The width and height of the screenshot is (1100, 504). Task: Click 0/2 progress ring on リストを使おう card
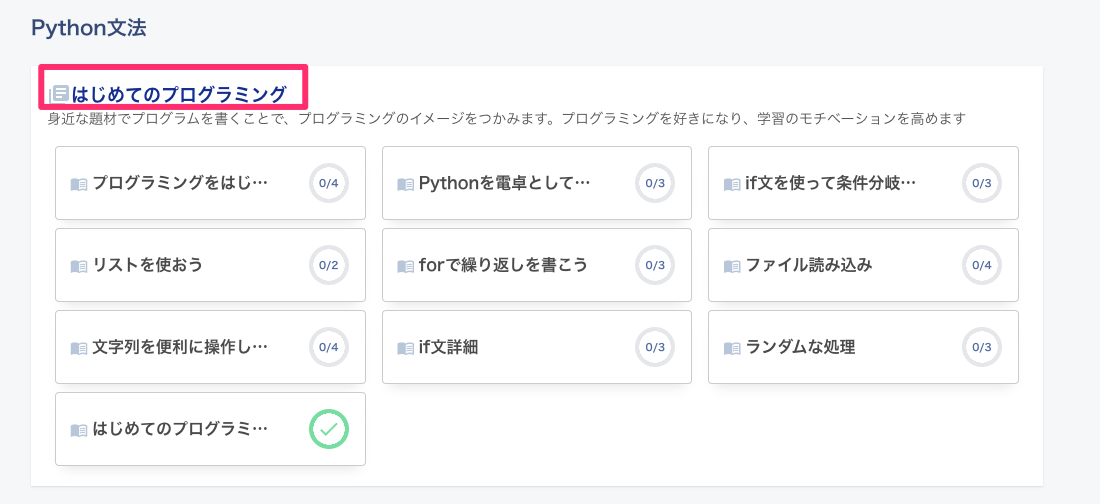329,265
